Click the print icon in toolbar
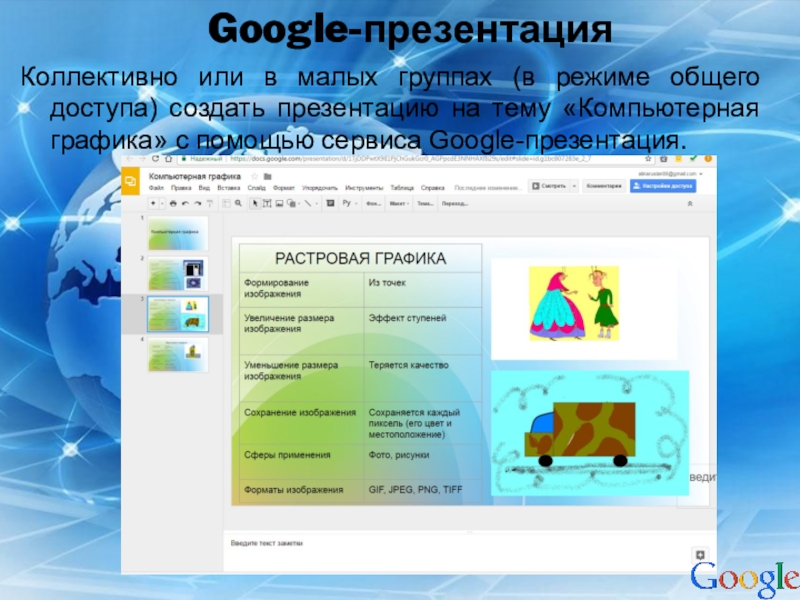800x600 pixels. (173, 203)
